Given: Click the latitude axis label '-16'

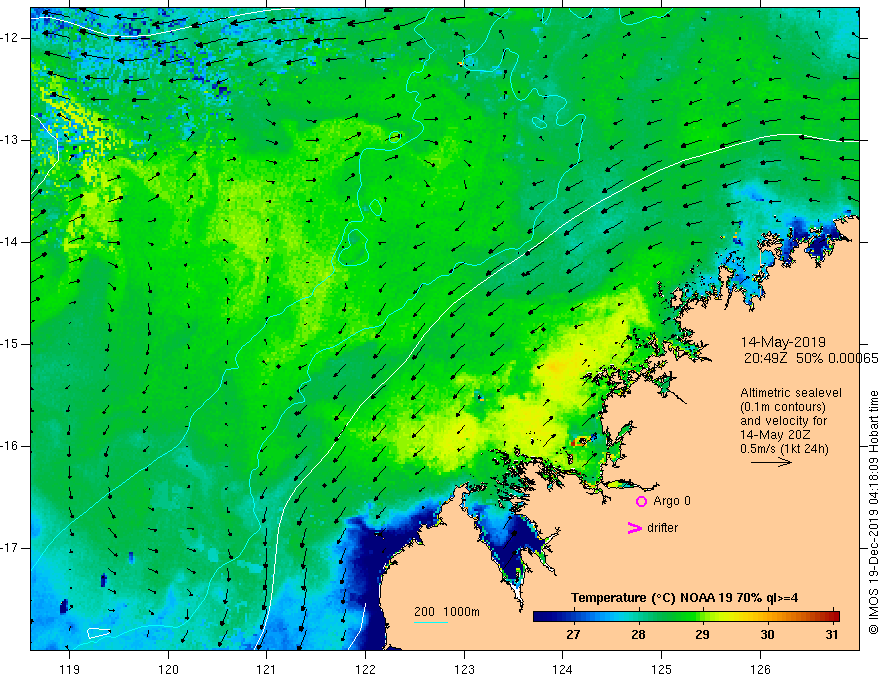Looking at the screenshot, I should pos(10,446).
